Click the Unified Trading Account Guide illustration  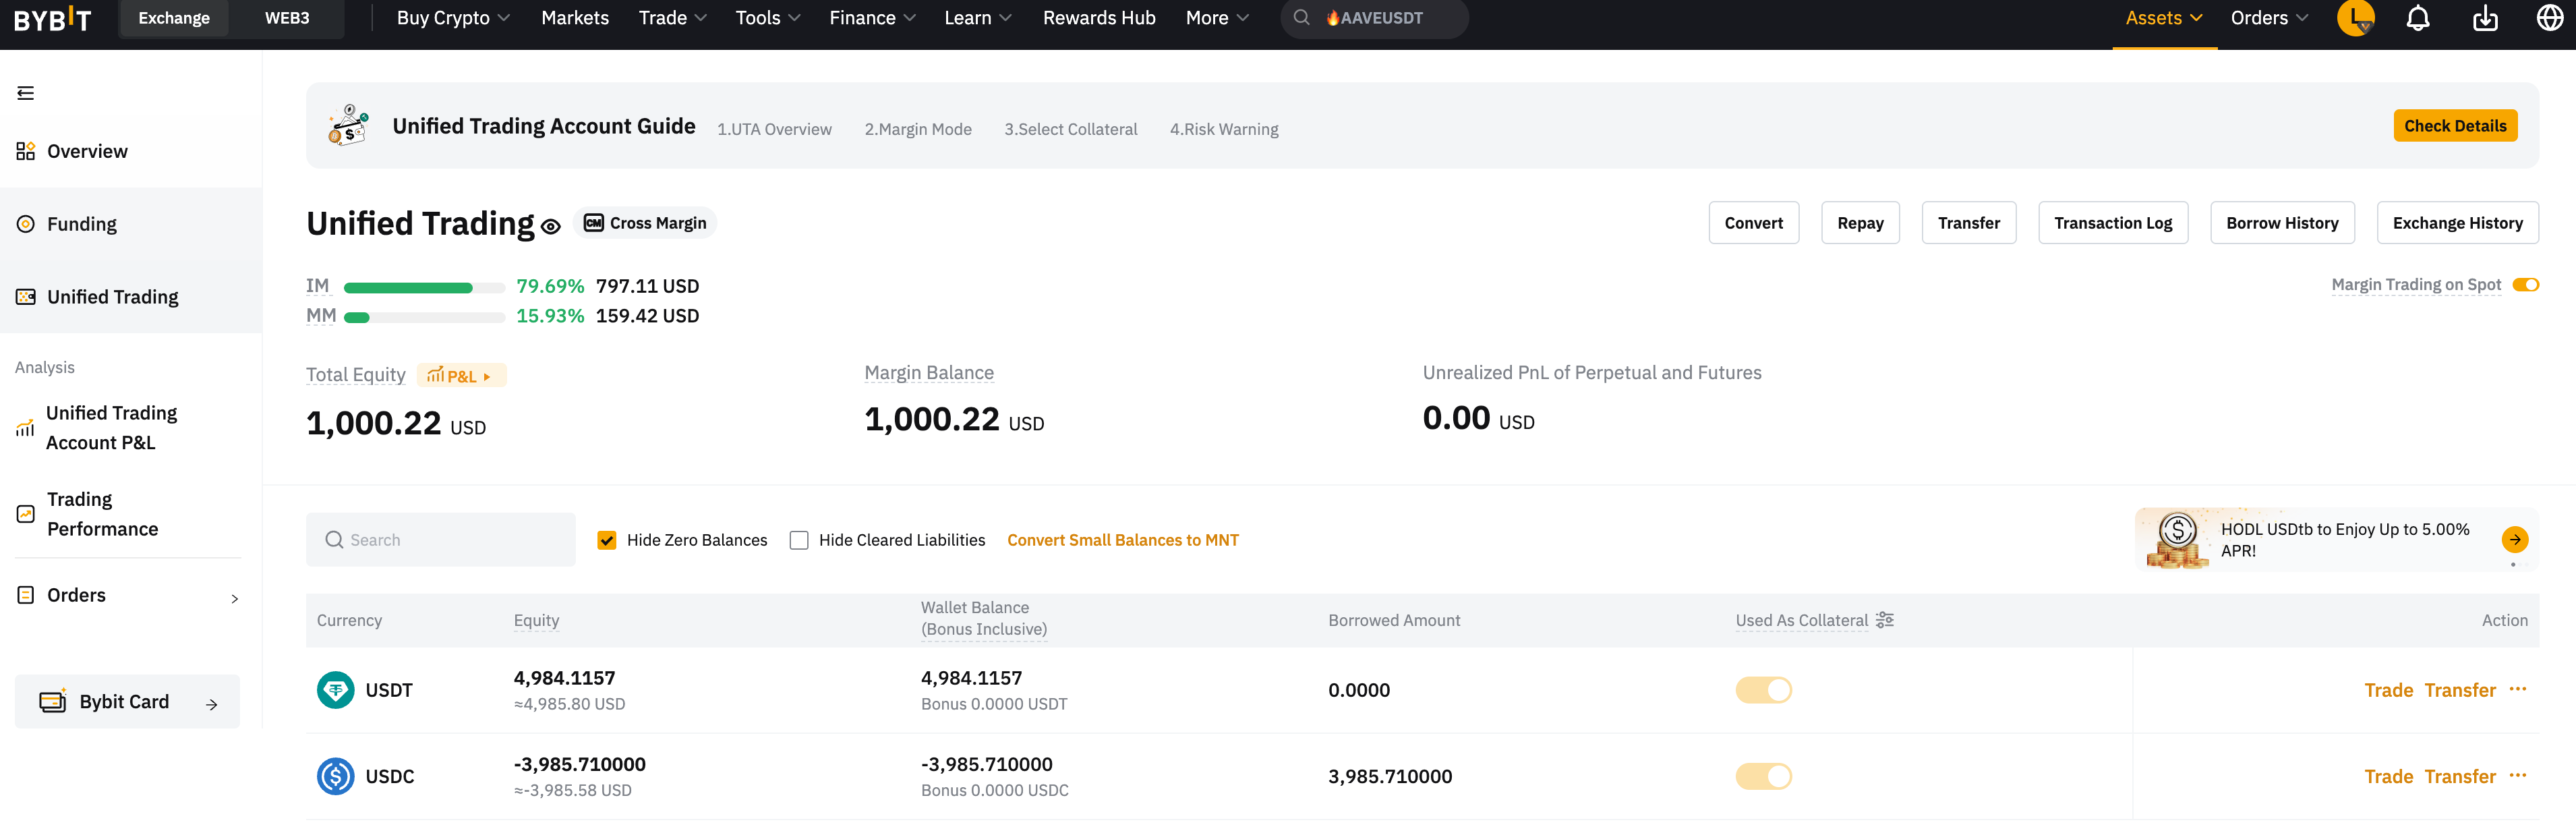click(348, 126)
